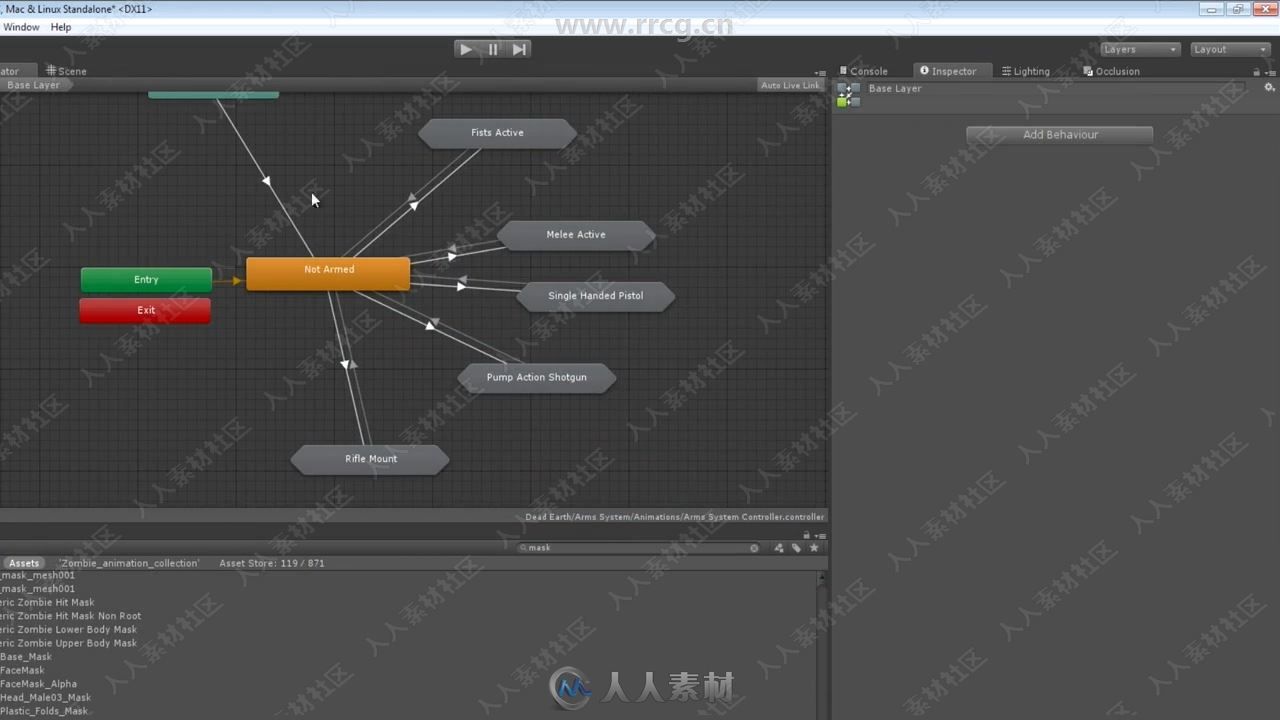Open the Search by Label filter
Viewport: 1280px width, 720px height.
(797, 548)
